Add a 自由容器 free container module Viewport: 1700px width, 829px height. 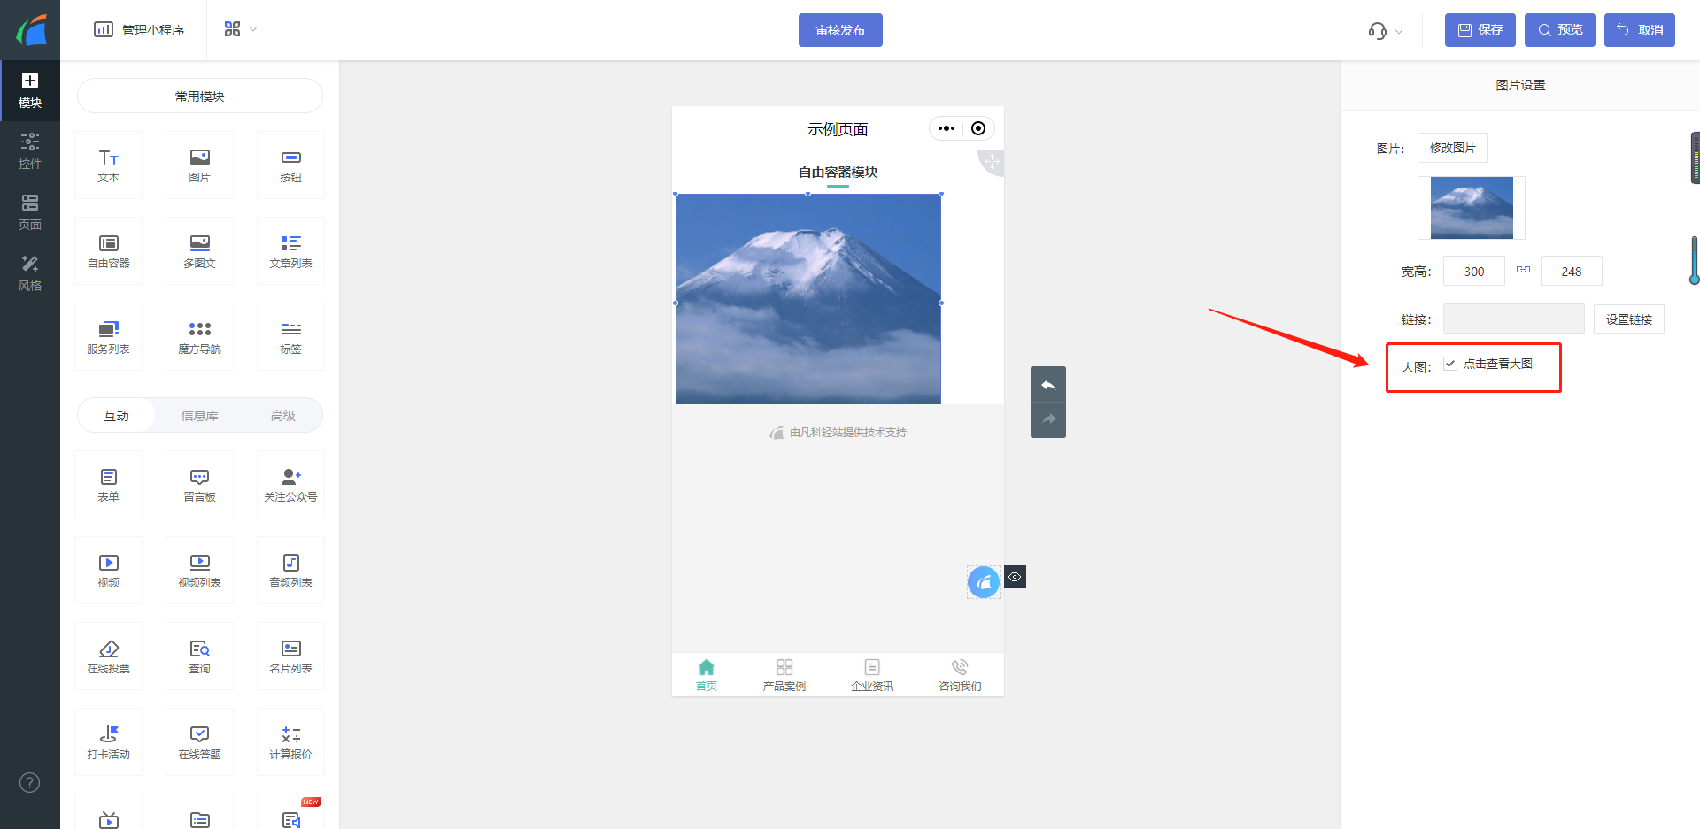(108, 251)
